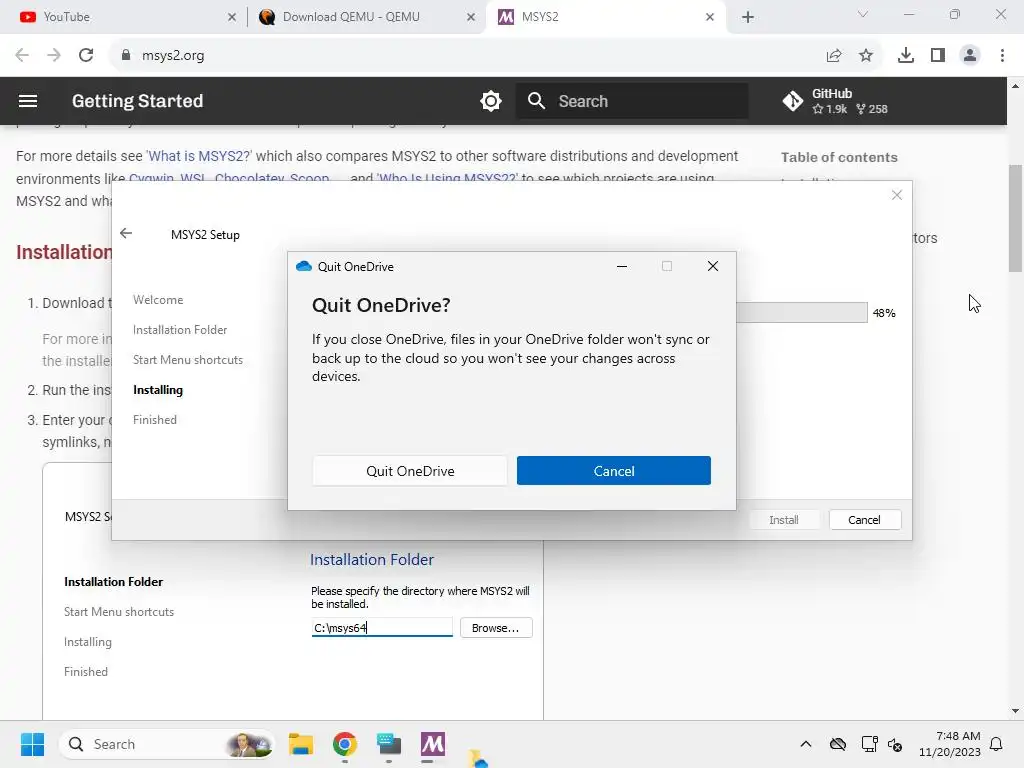
Task: Click Cancel in the MSYS2 Setup window
Action: tap(865, 520)
